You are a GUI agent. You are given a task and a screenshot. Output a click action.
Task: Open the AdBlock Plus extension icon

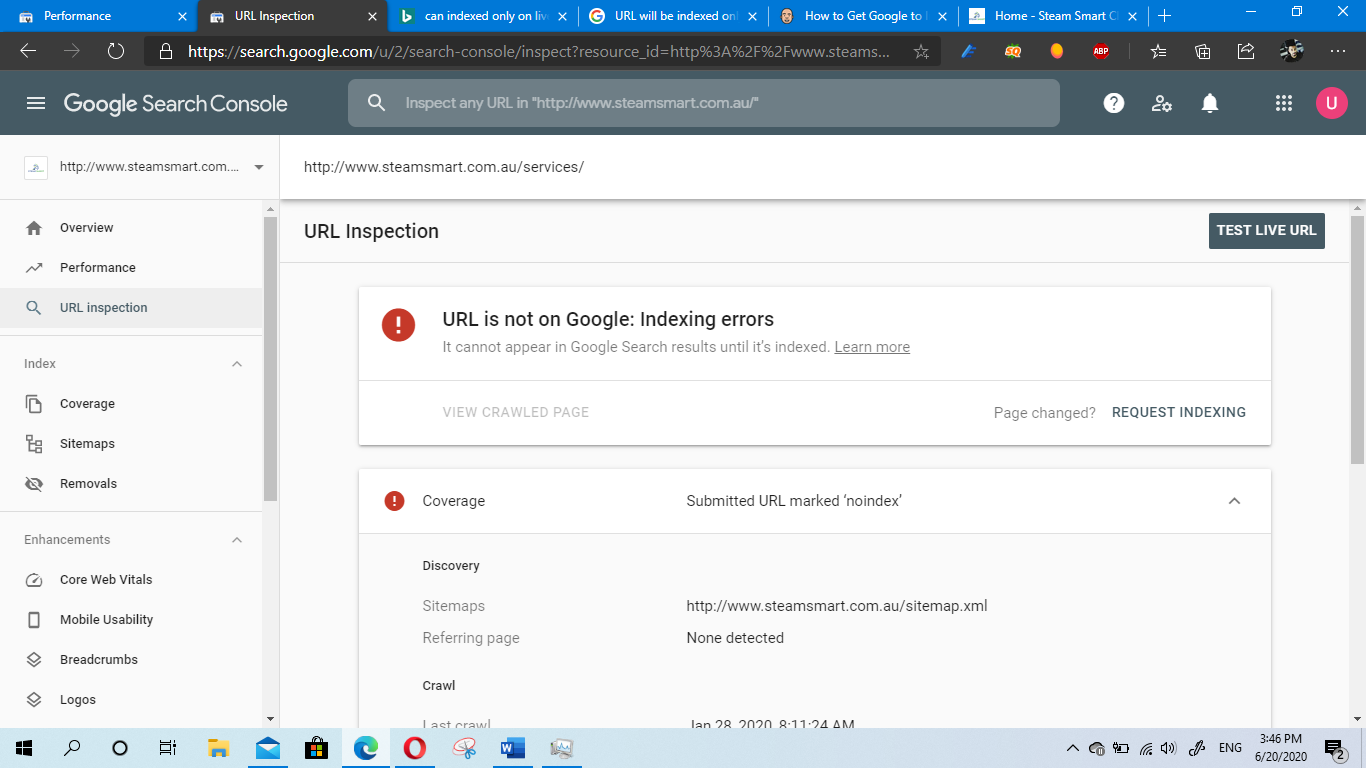tap(1101, 51)
